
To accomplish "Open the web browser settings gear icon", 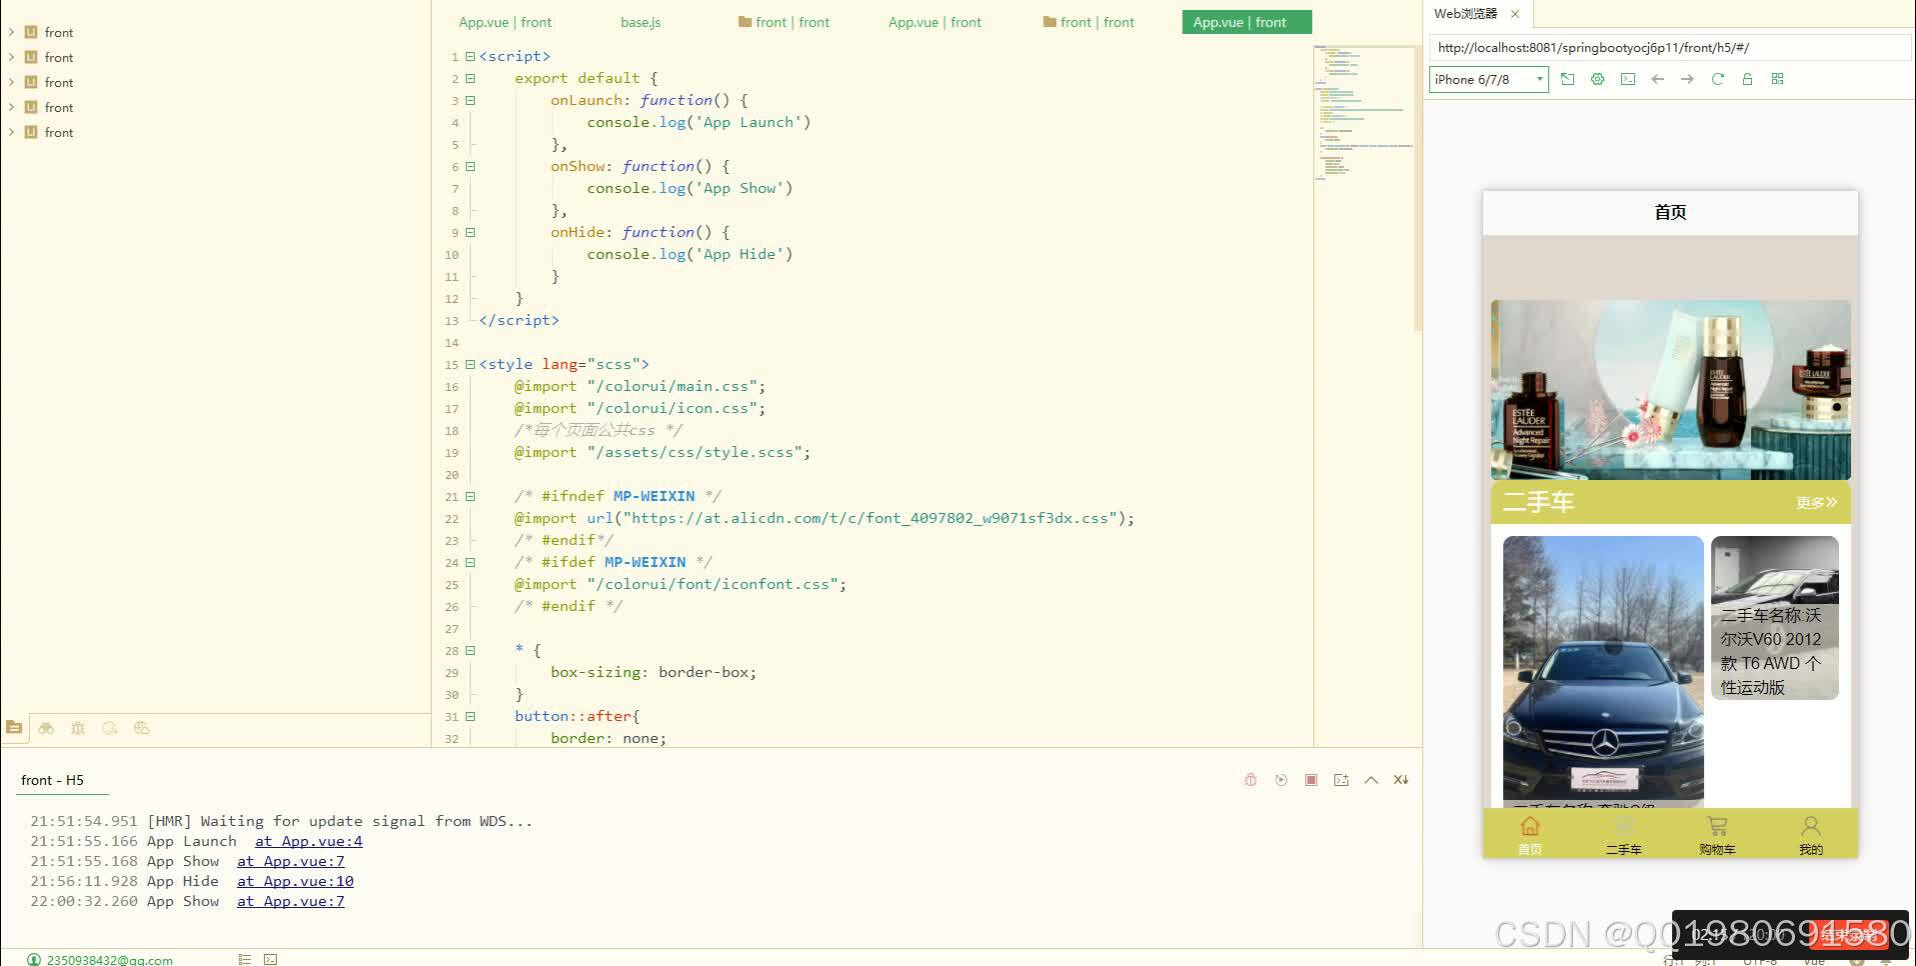I will coord(1597,79).
